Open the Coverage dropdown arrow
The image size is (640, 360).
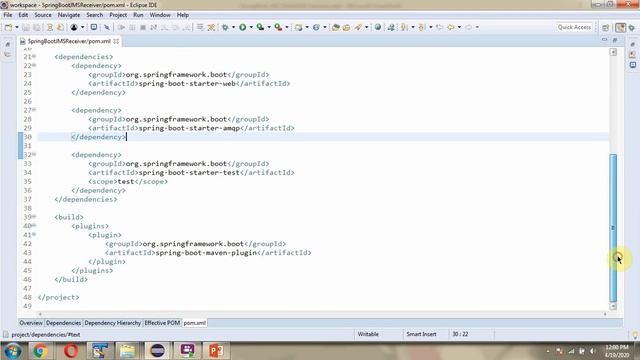point(269,27)
